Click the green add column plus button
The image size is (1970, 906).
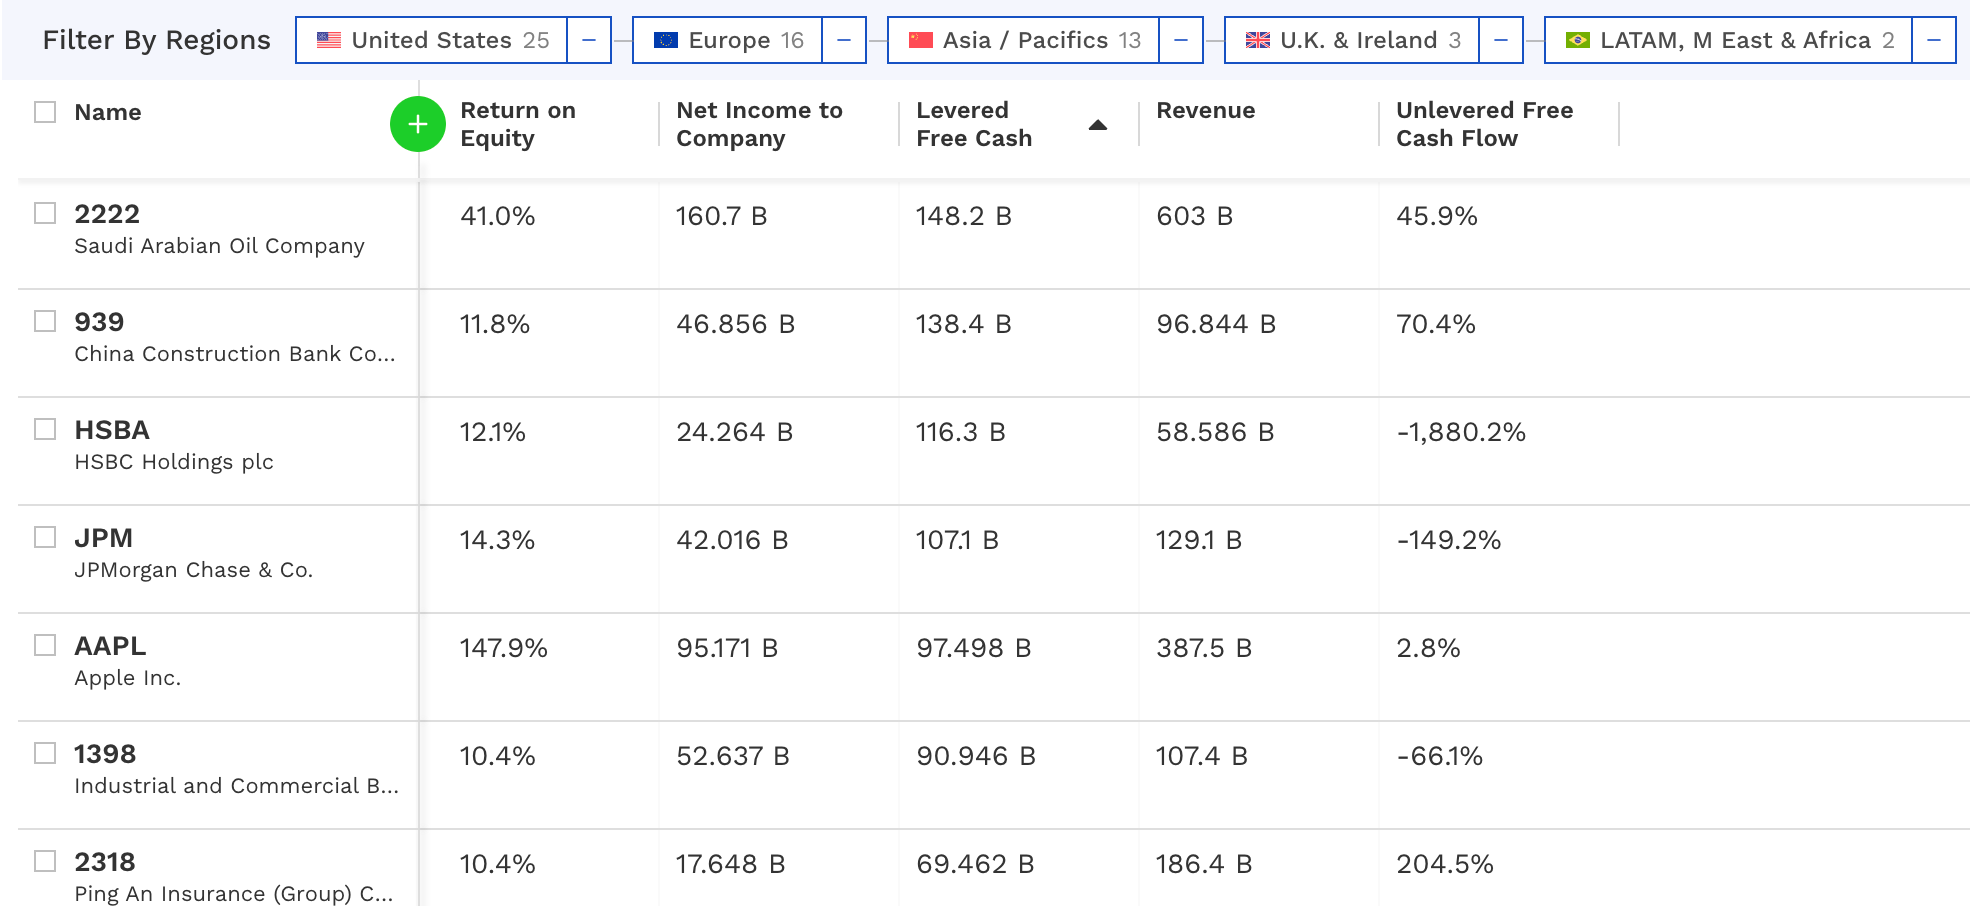[418, 124]
